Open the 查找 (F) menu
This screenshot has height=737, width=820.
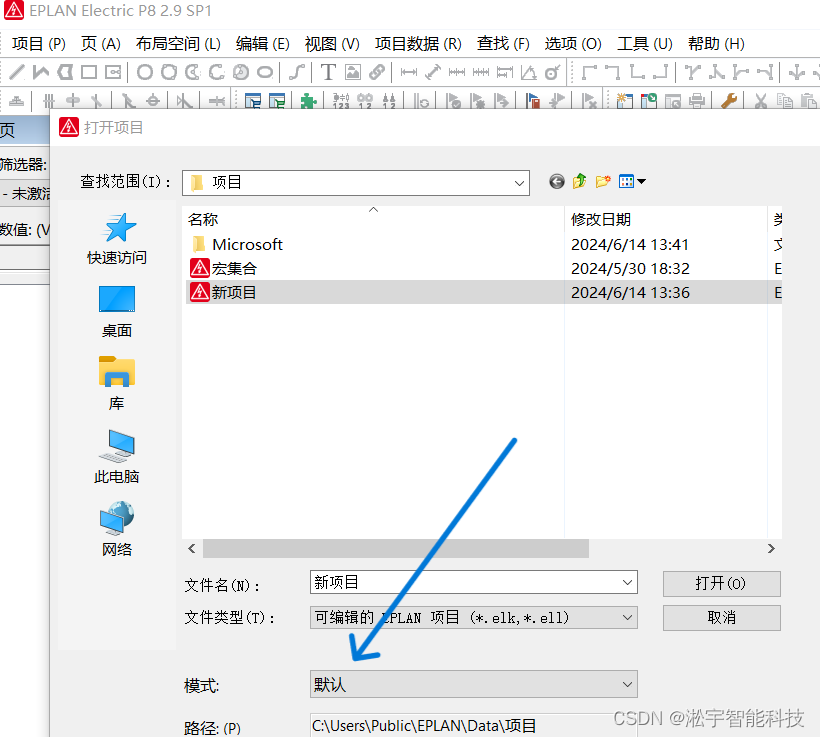pos(503,43)
